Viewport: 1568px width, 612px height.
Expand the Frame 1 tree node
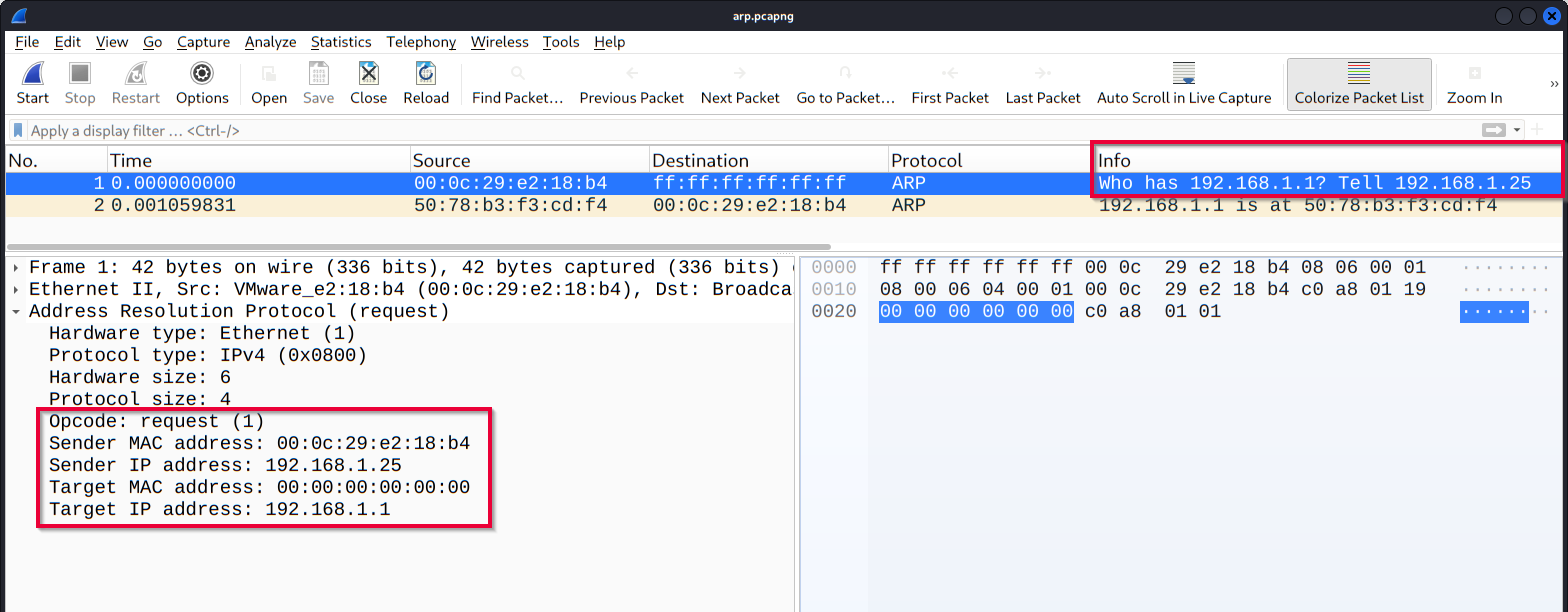pyautogui.click(x=17, y=267)
